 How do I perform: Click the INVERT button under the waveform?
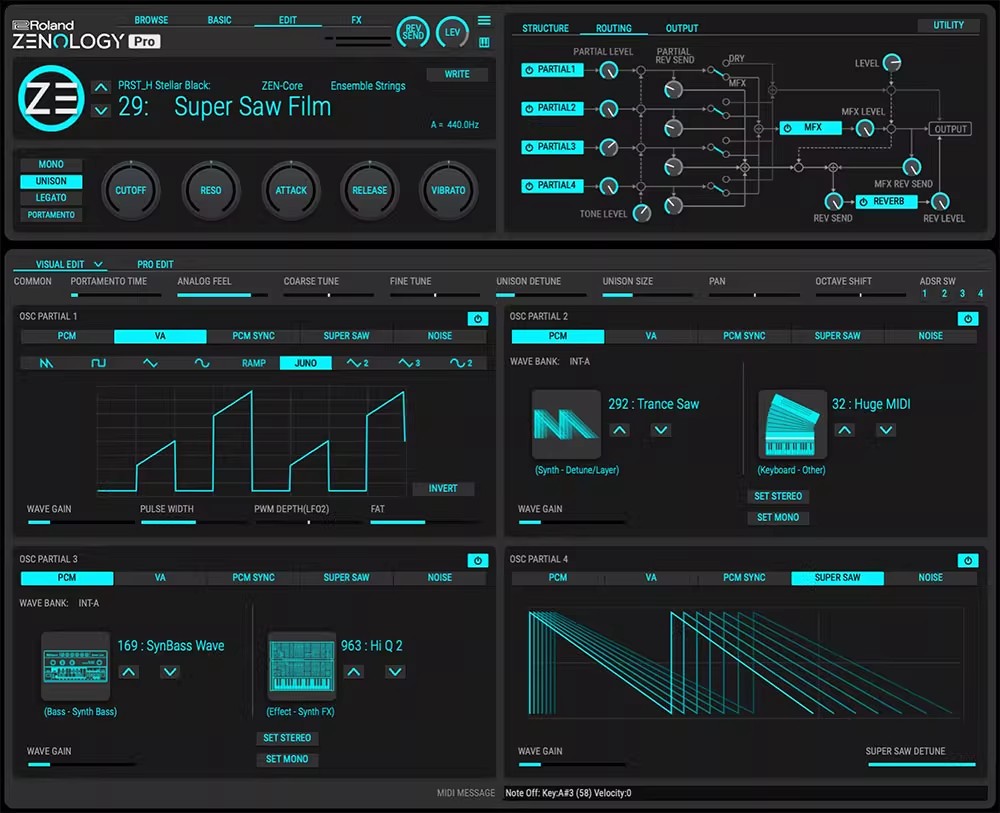pyautogui.click(x=443, y=488)
